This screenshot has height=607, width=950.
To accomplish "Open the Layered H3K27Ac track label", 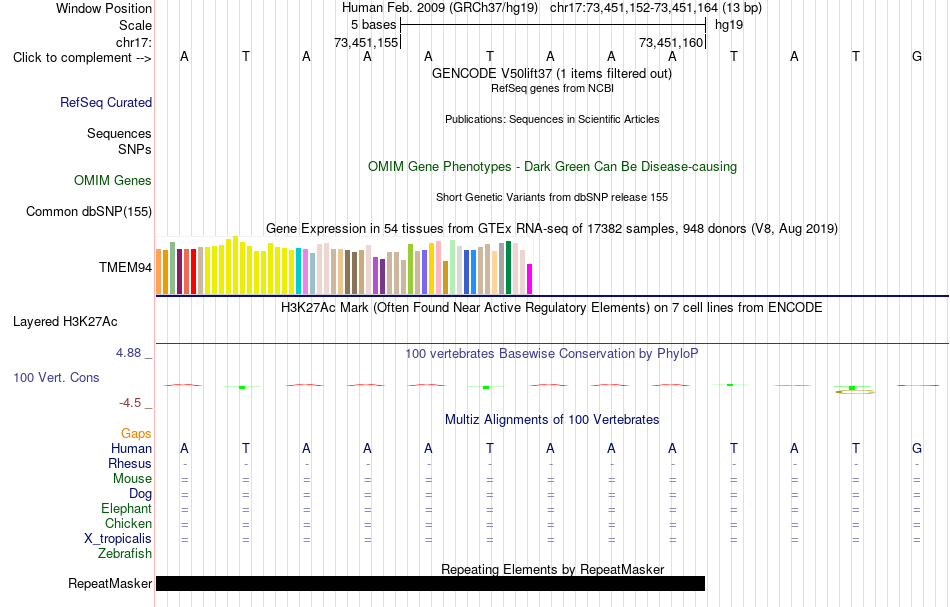I will pyautogui.click(x=65, y=322).
